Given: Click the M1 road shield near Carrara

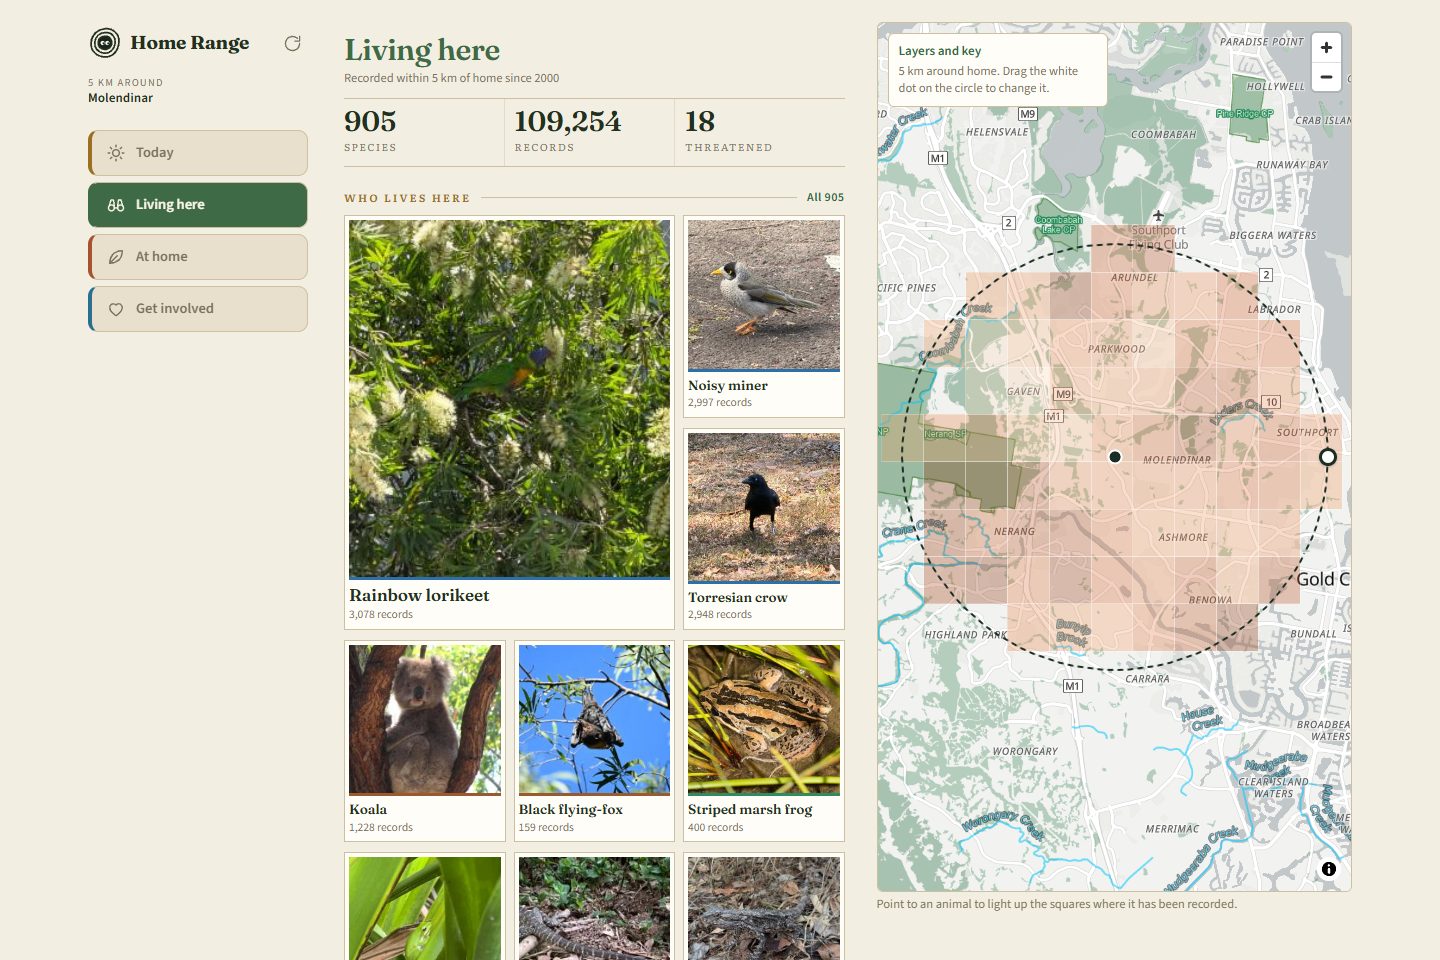Looking at the screenshot, I should coord(1072,686).
